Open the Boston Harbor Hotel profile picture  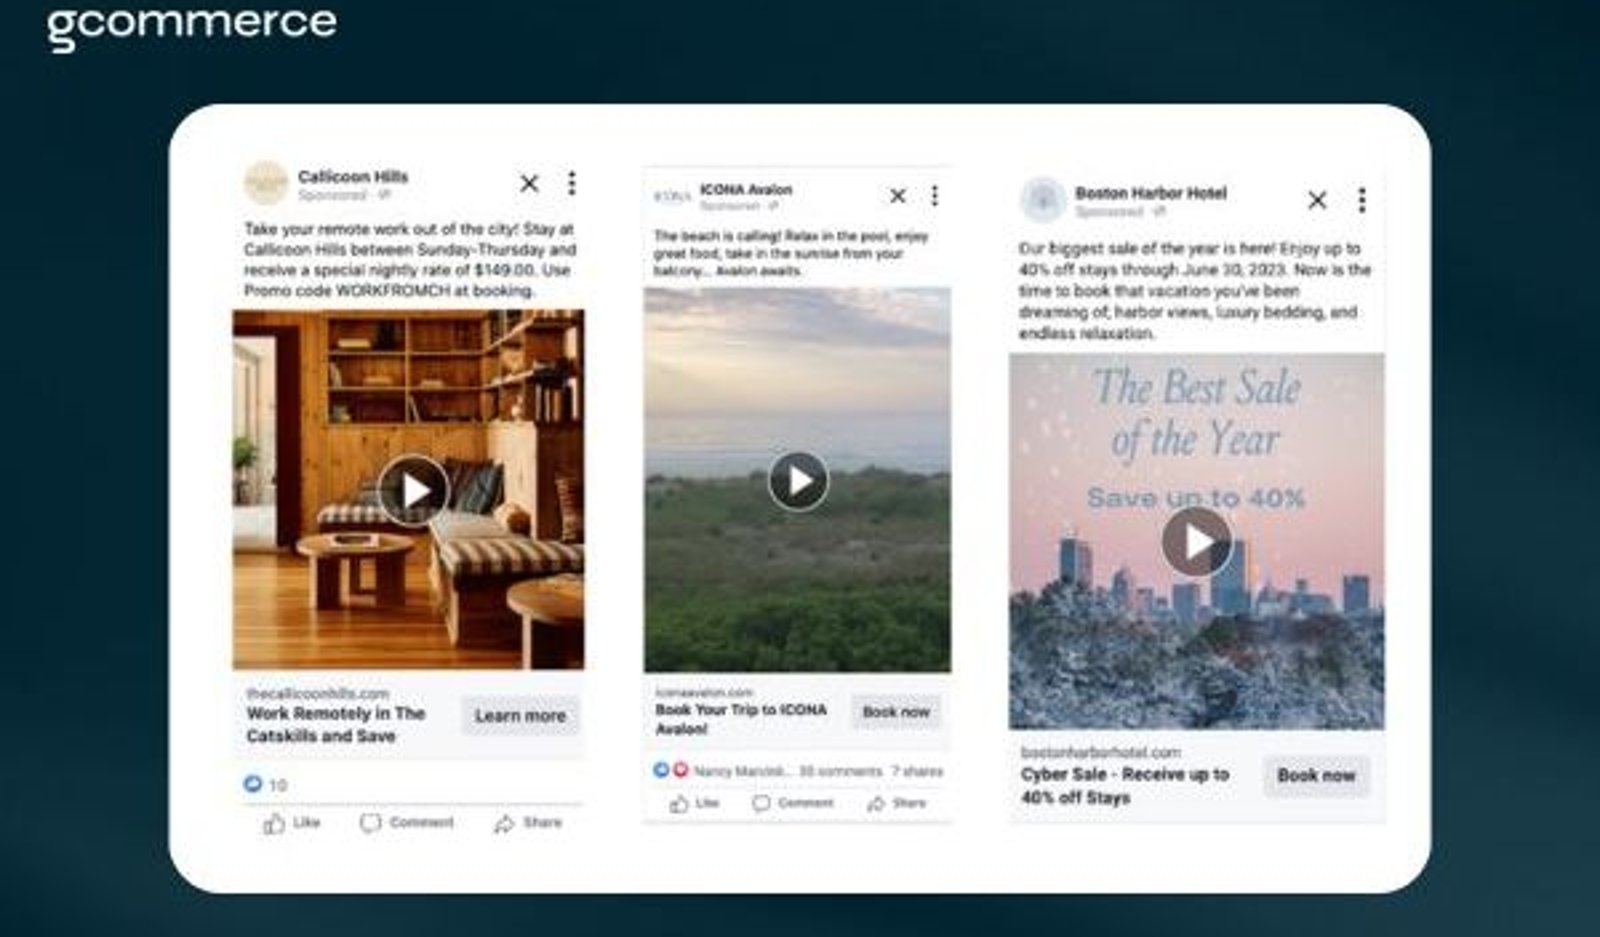click(x=1043, y=200)
